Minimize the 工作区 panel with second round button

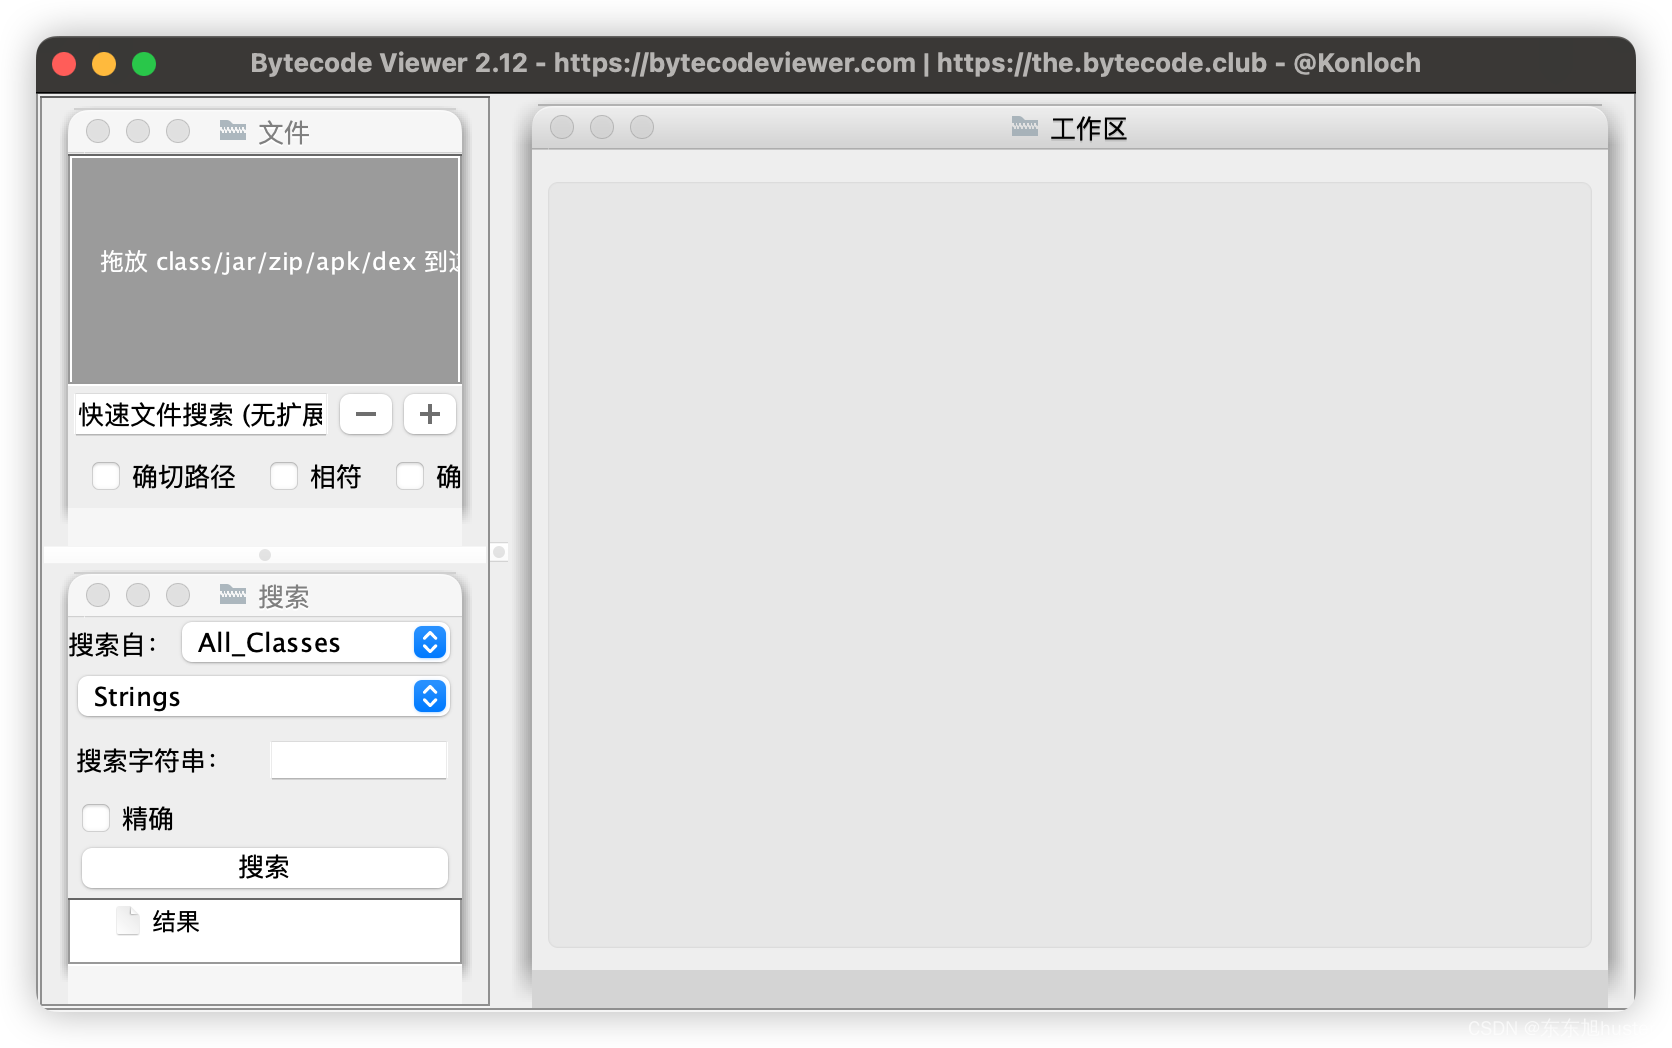(x=602, y=127)
